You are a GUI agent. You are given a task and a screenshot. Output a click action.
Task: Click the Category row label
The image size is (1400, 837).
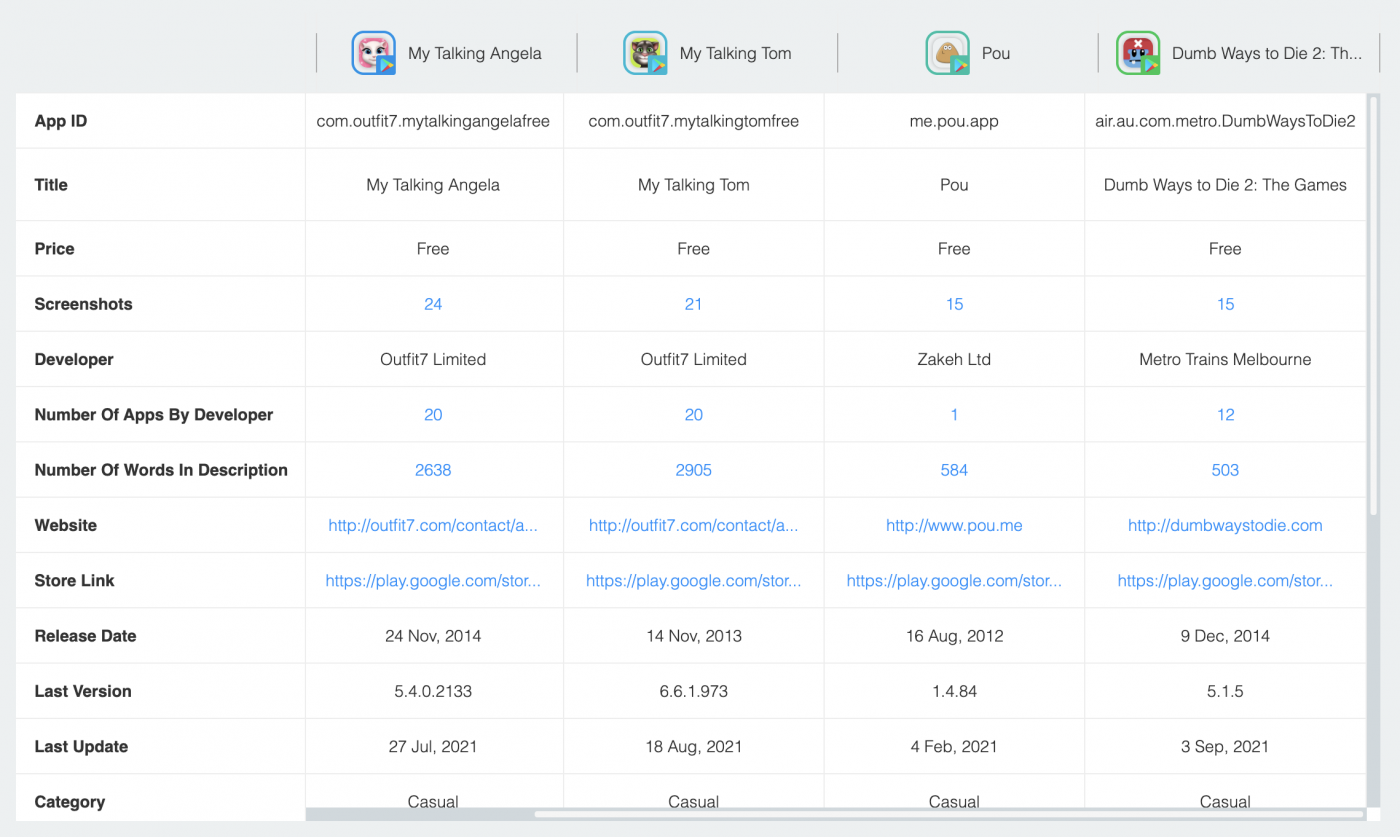coord(70,801)
